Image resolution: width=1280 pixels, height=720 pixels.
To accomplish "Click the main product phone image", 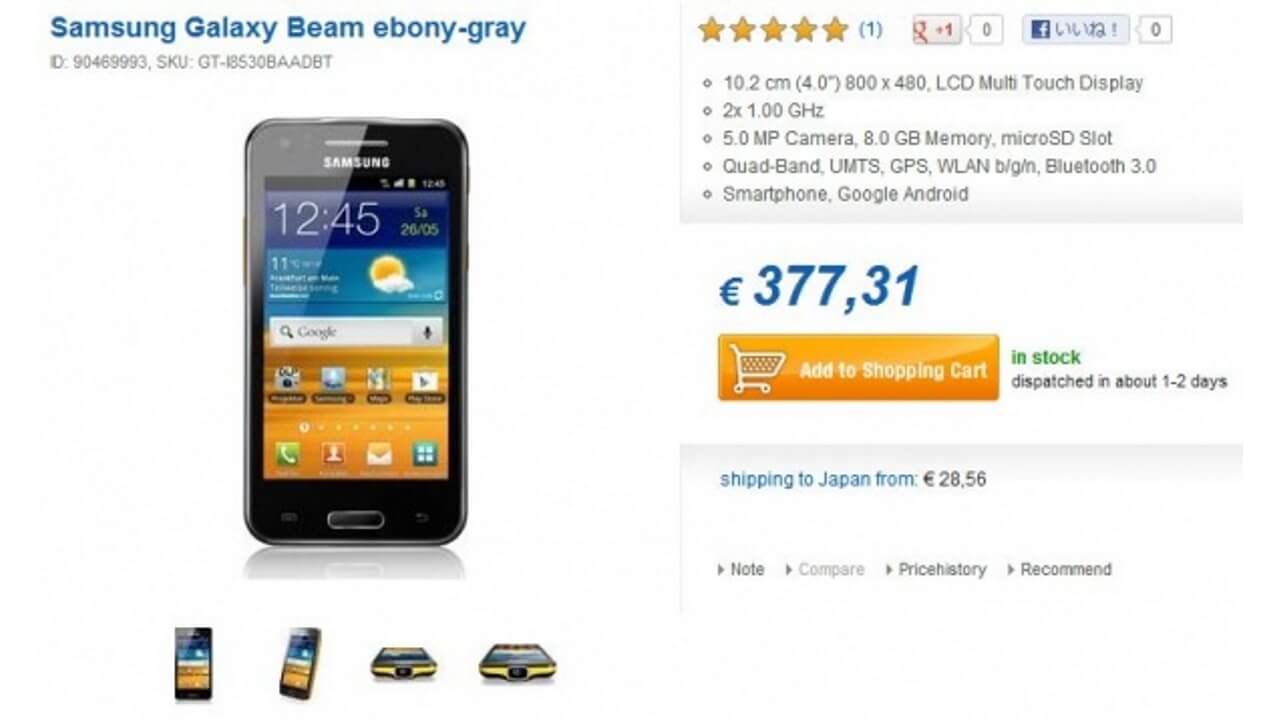I will [356, 333].
